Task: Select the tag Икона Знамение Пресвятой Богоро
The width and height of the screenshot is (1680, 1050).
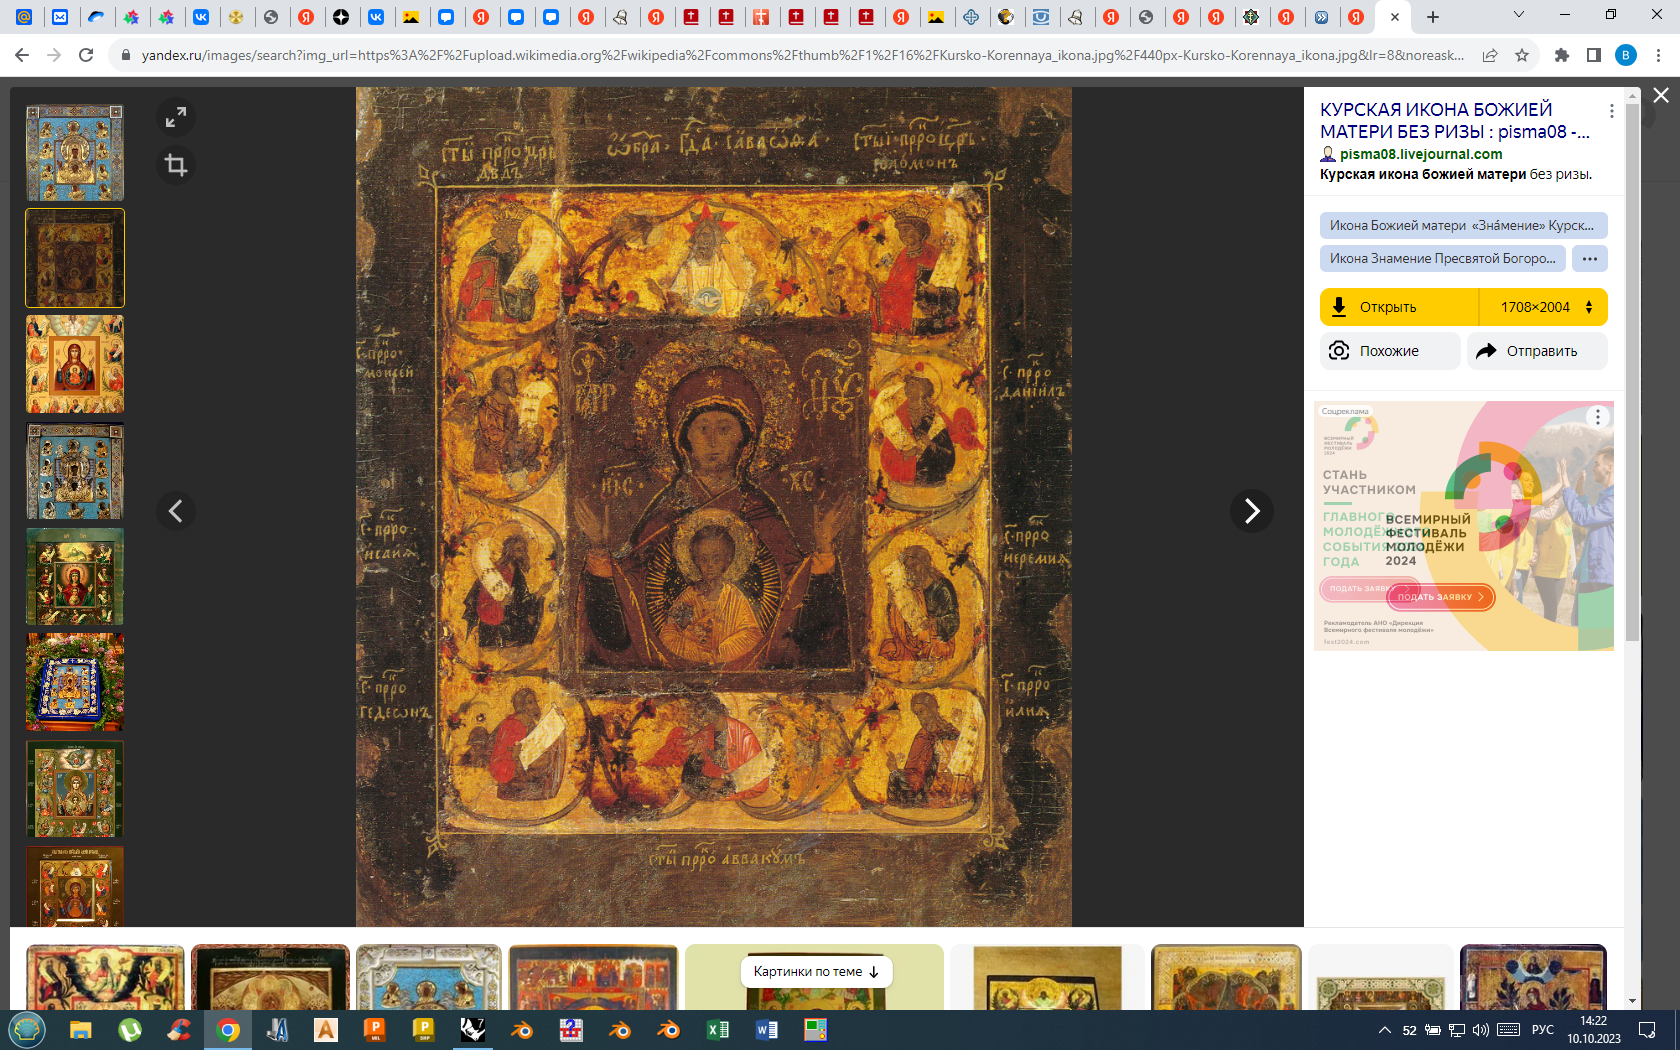Action: click(x=1443, y=258)
